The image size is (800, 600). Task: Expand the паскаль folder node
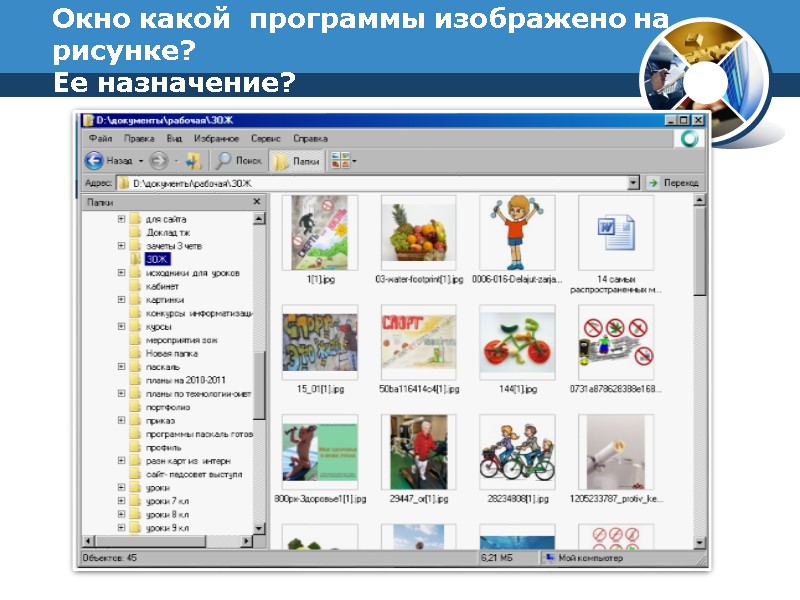122,368
